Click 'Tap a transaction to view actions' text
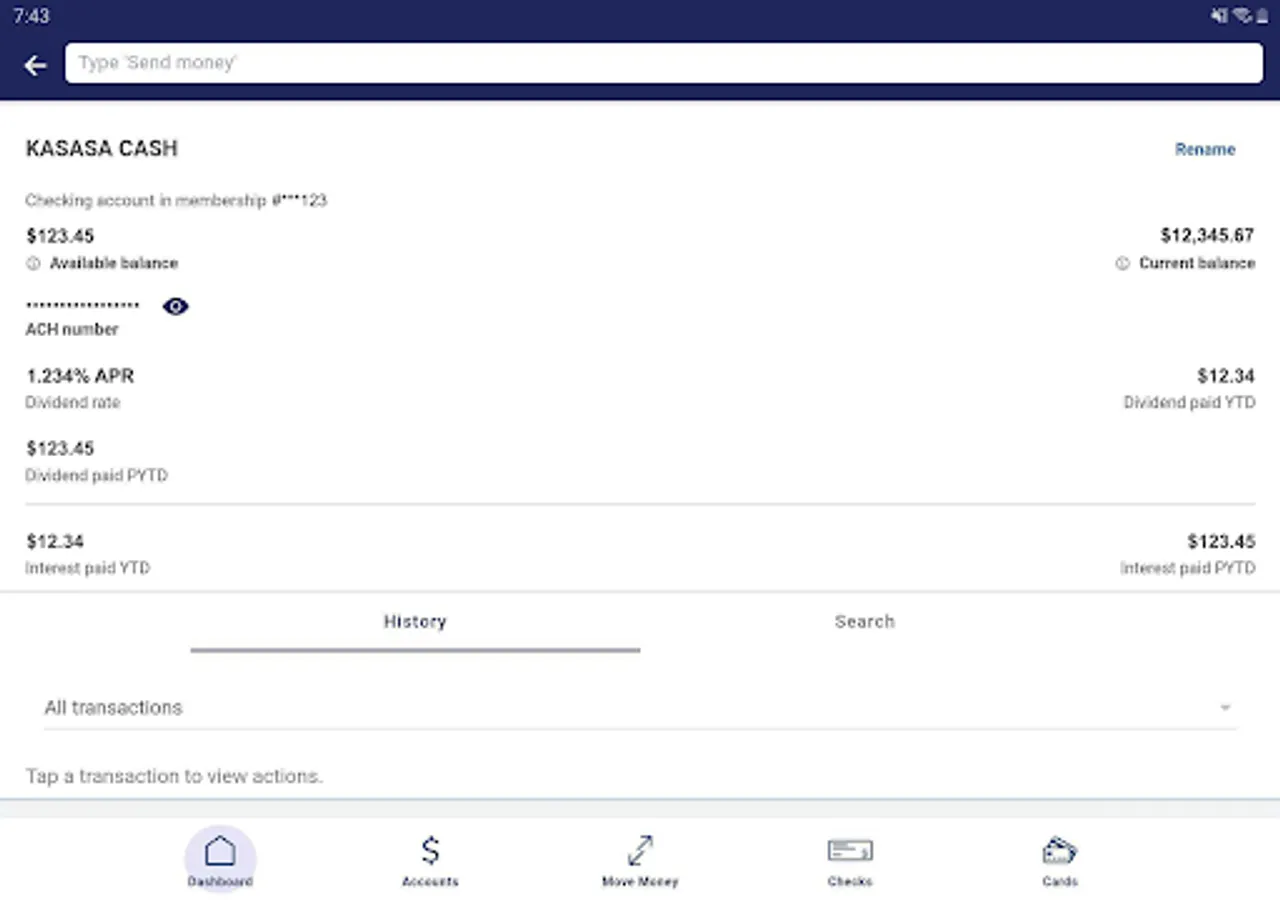1280x900 pixels. click(x=174, y=776)
